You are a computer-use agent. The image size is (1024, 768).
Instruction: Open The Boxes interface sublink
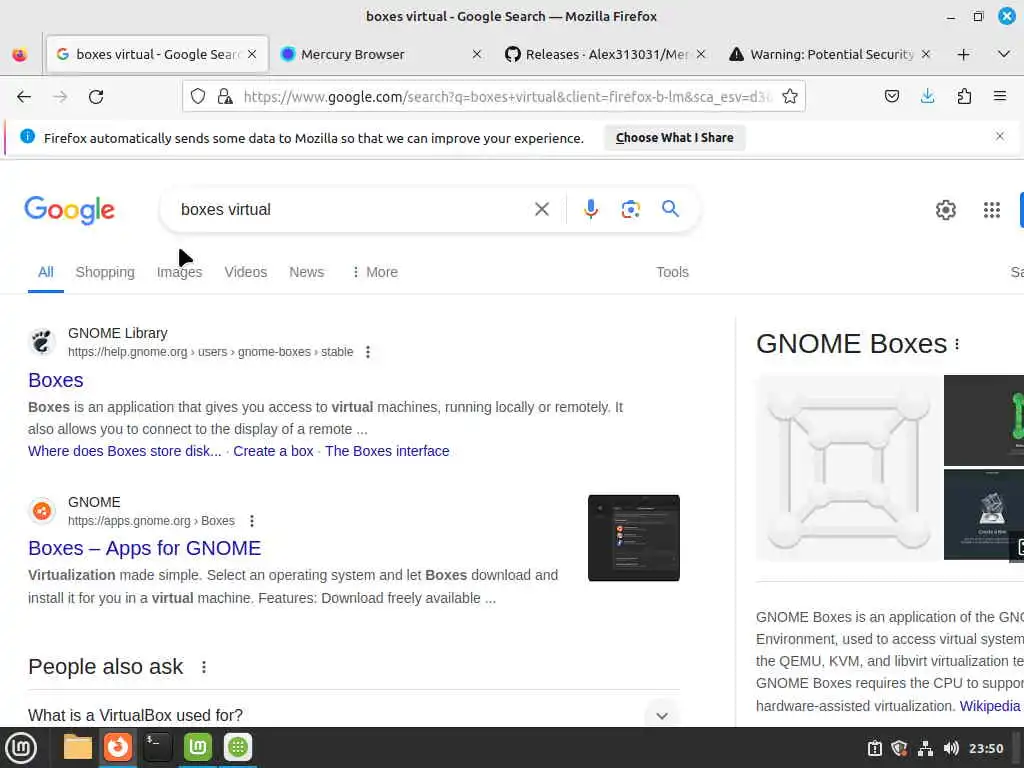tap(387, 451)
